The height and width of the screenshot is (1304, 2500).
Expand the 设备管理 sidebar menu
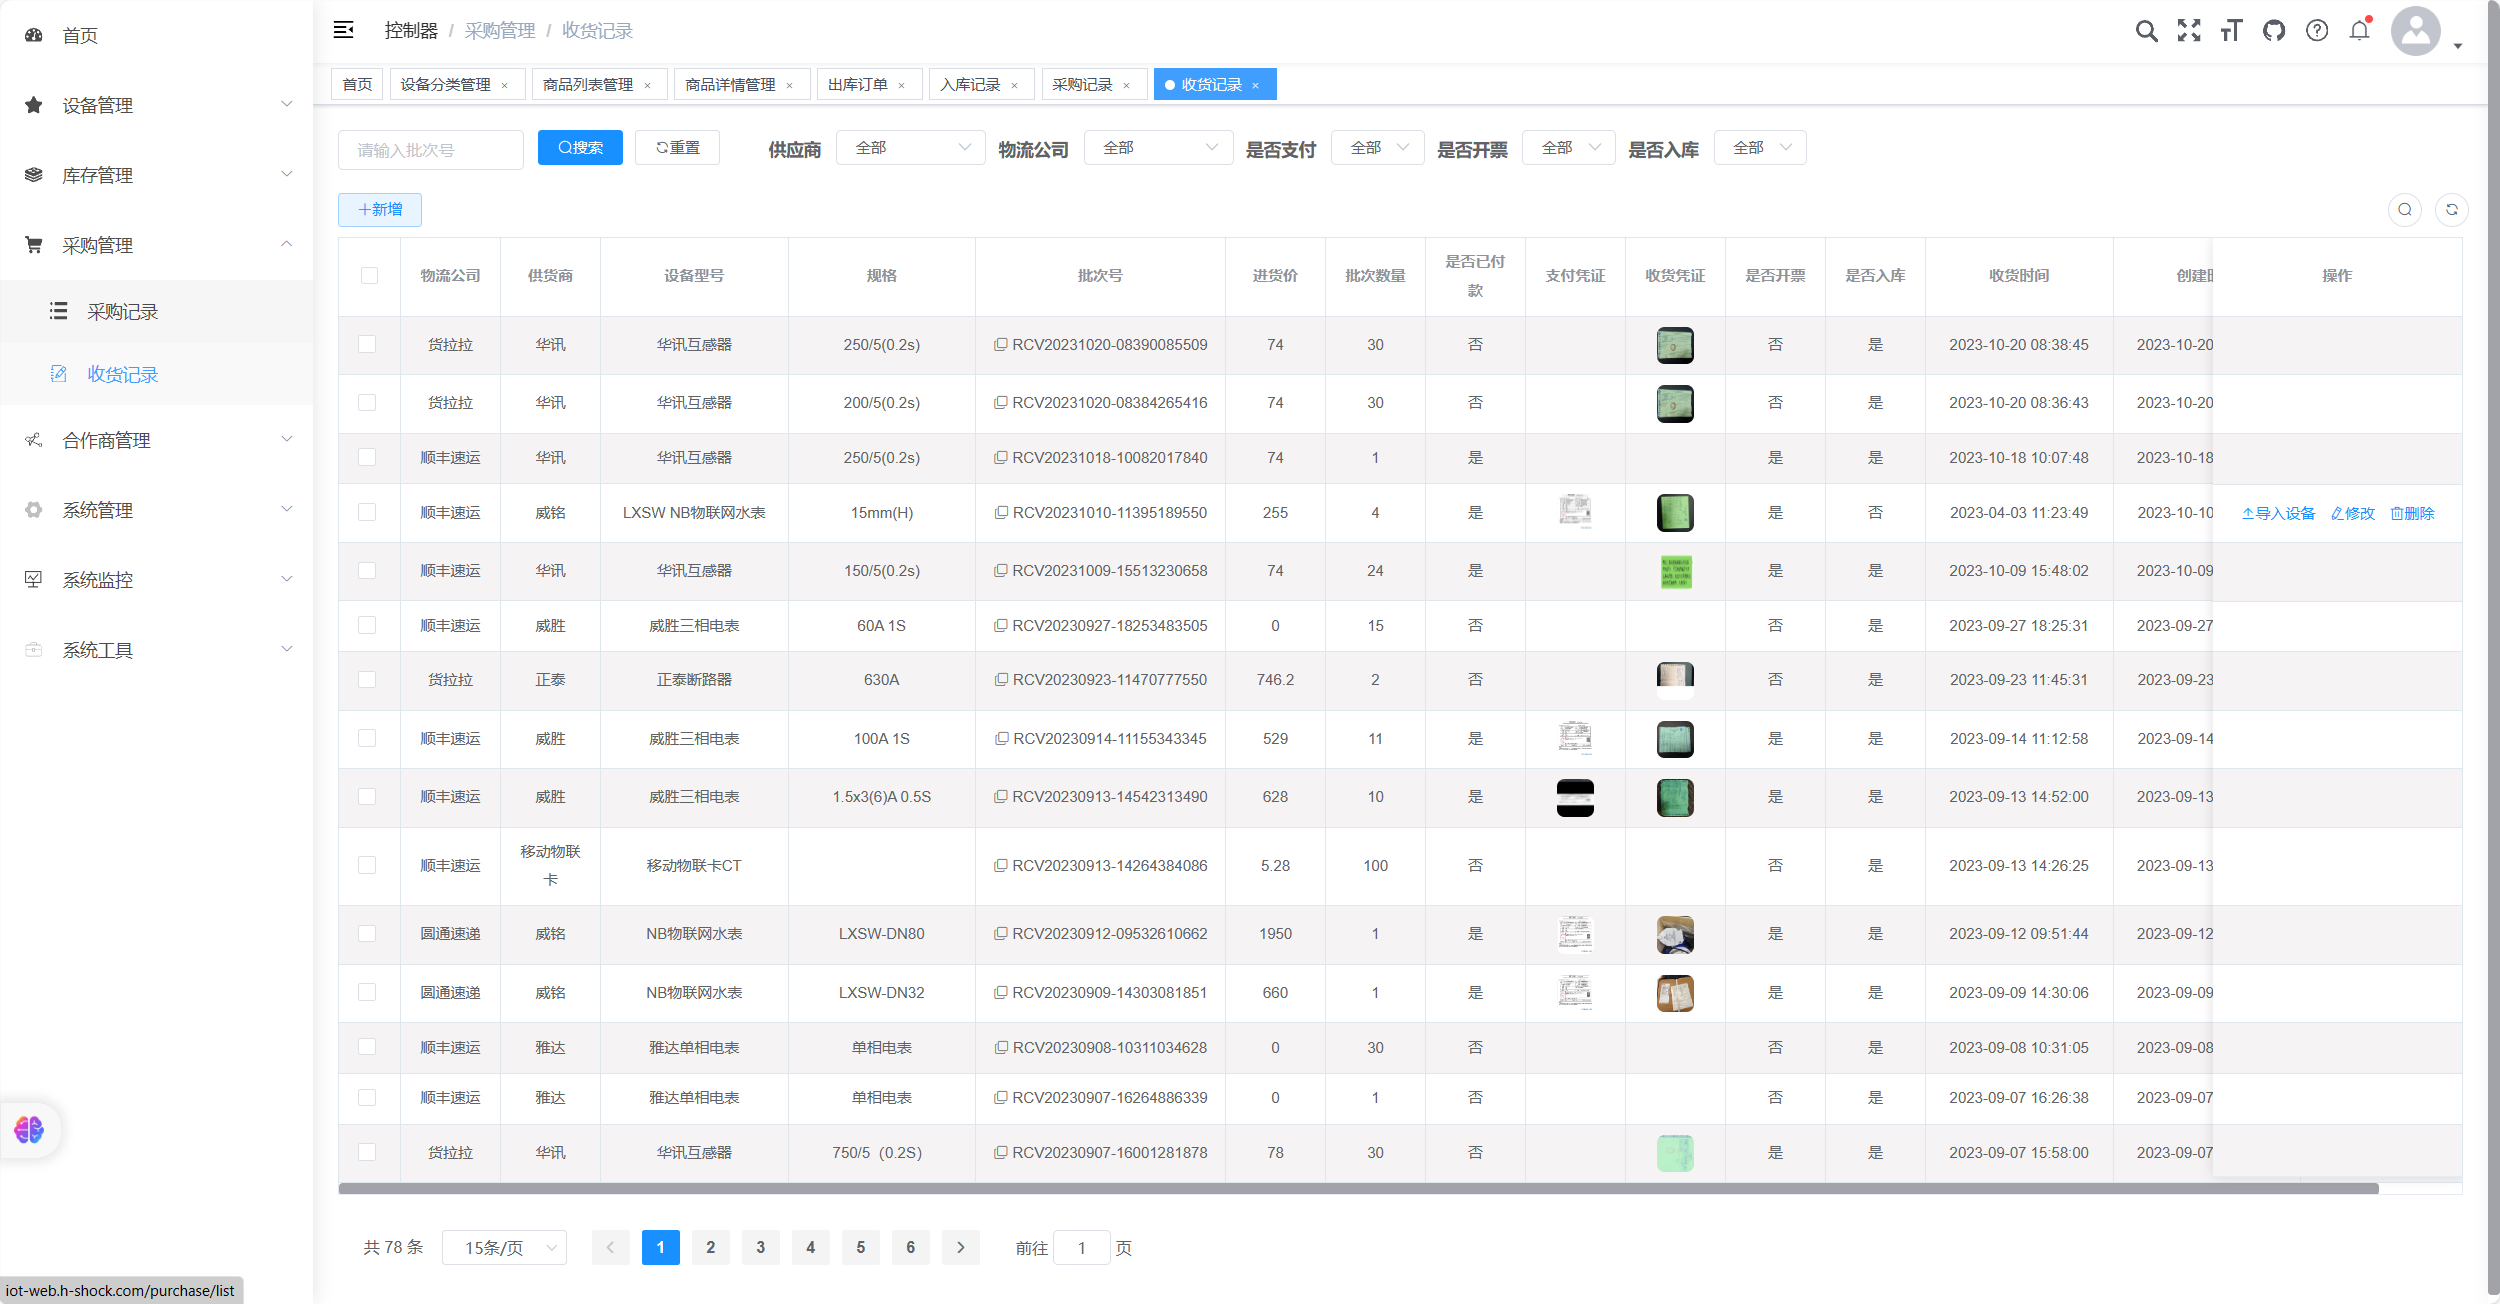[157, 105]
